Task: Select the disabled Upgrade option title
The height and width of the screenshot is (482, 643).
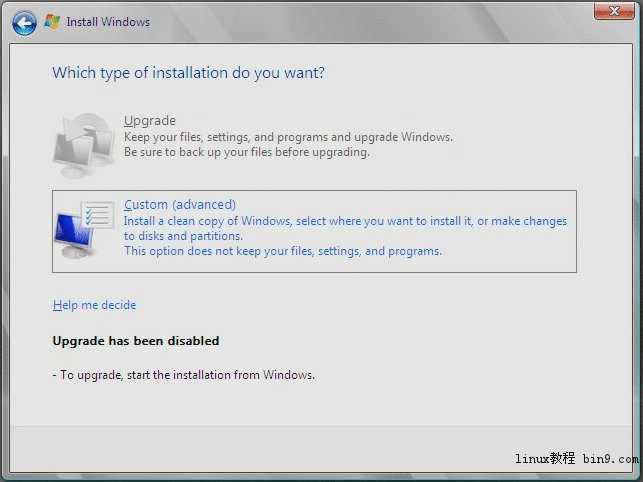Action: click(150, 121)
